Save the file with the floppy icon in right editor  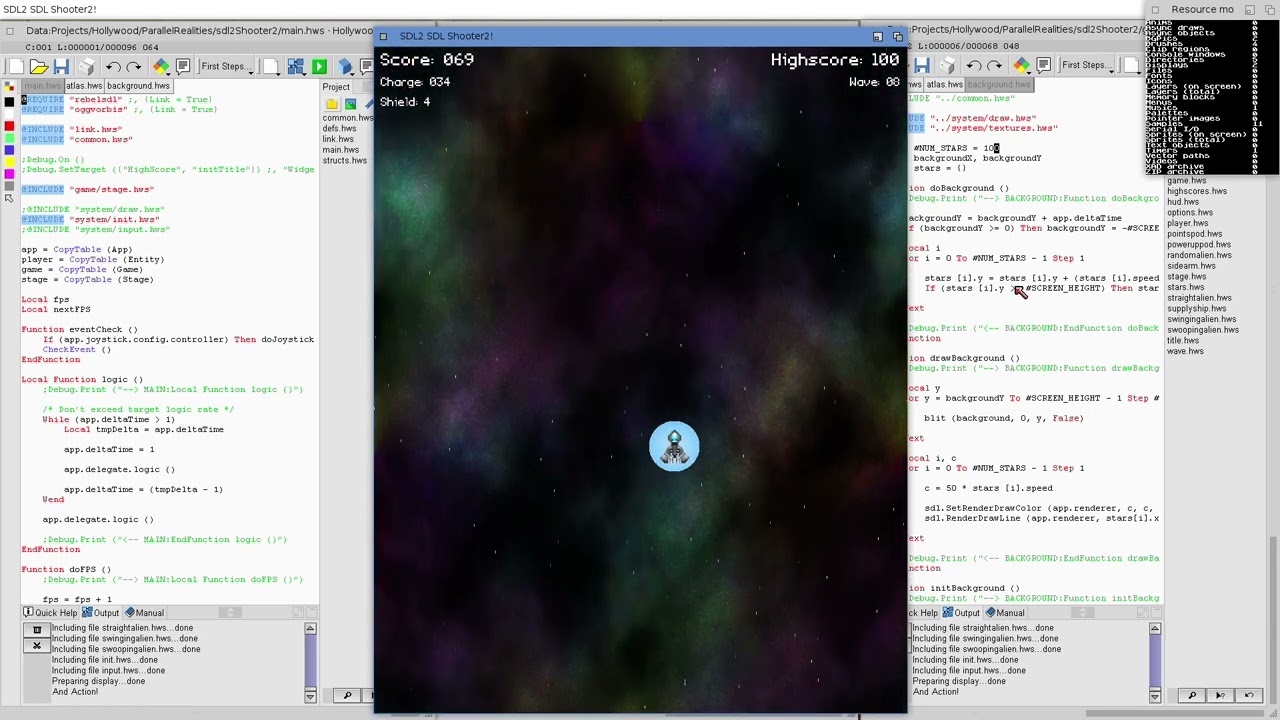[921, 66]
